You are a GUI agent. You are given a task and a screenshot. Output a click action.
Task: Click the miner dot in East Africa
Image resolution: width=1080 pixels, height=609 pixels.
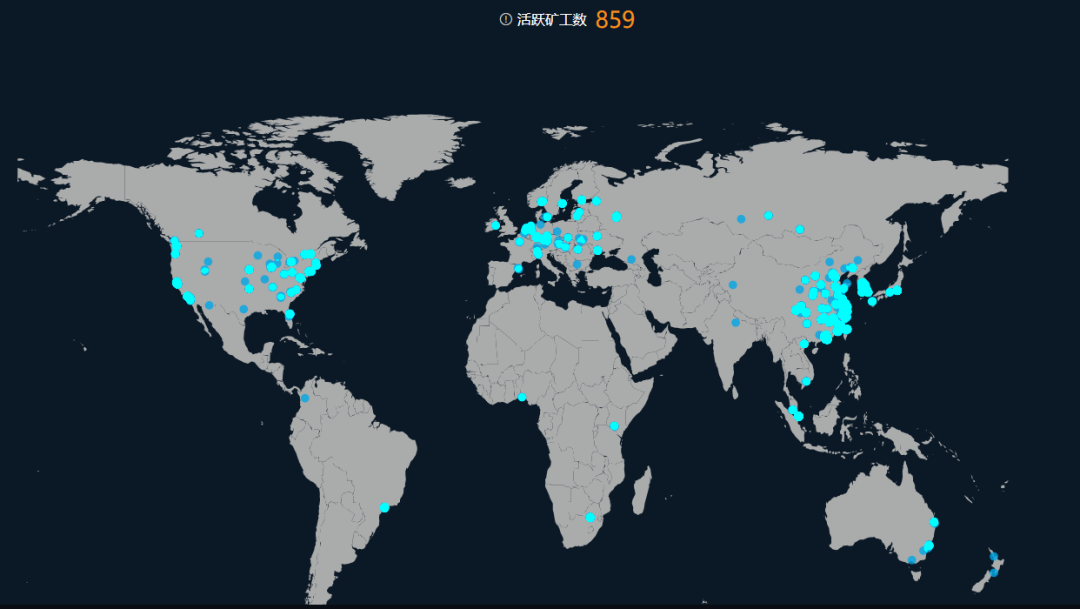tap(614, 426)
